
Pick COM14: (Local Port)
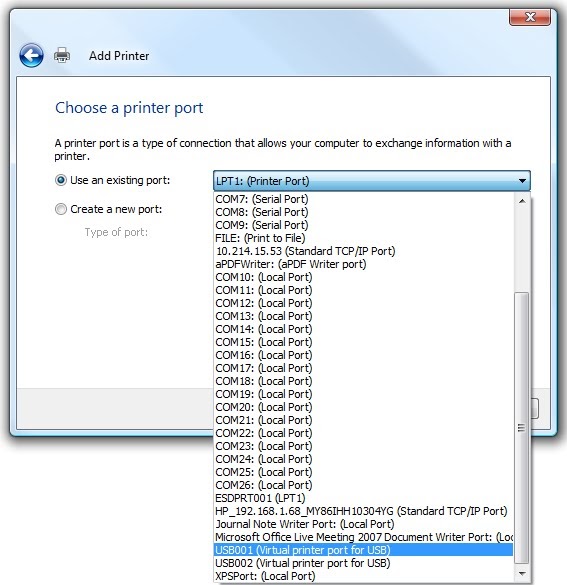click(x=364, y=329)
